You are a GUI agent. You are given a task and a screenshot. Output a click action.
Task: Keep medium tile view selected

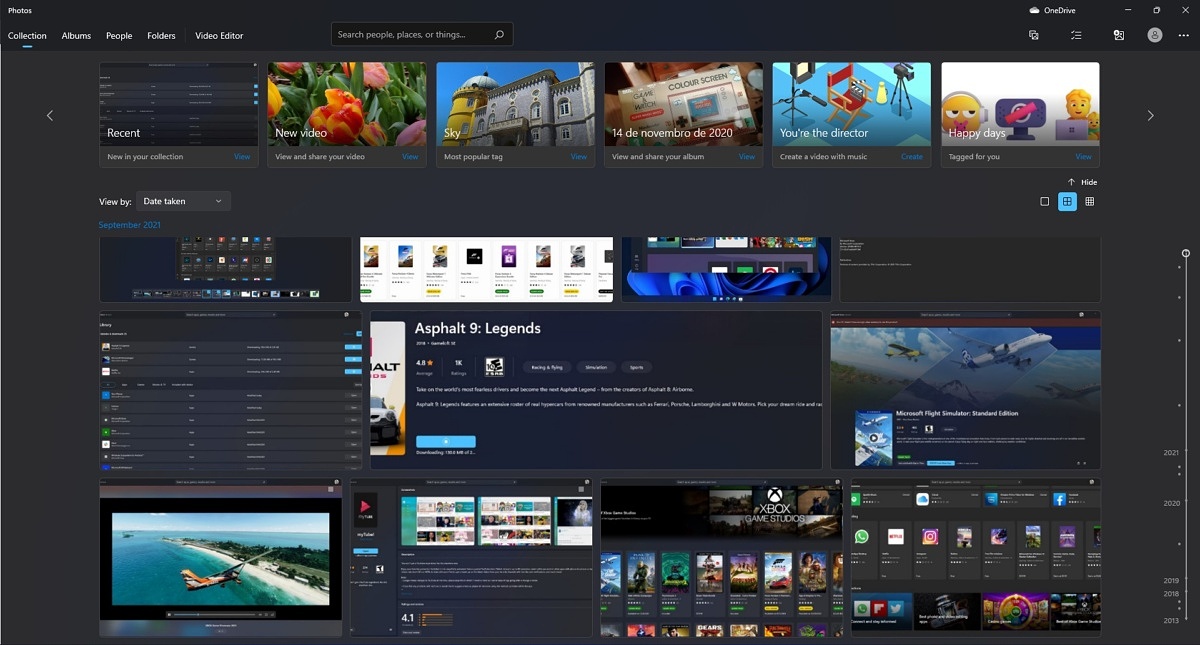tap(1067, 201)
